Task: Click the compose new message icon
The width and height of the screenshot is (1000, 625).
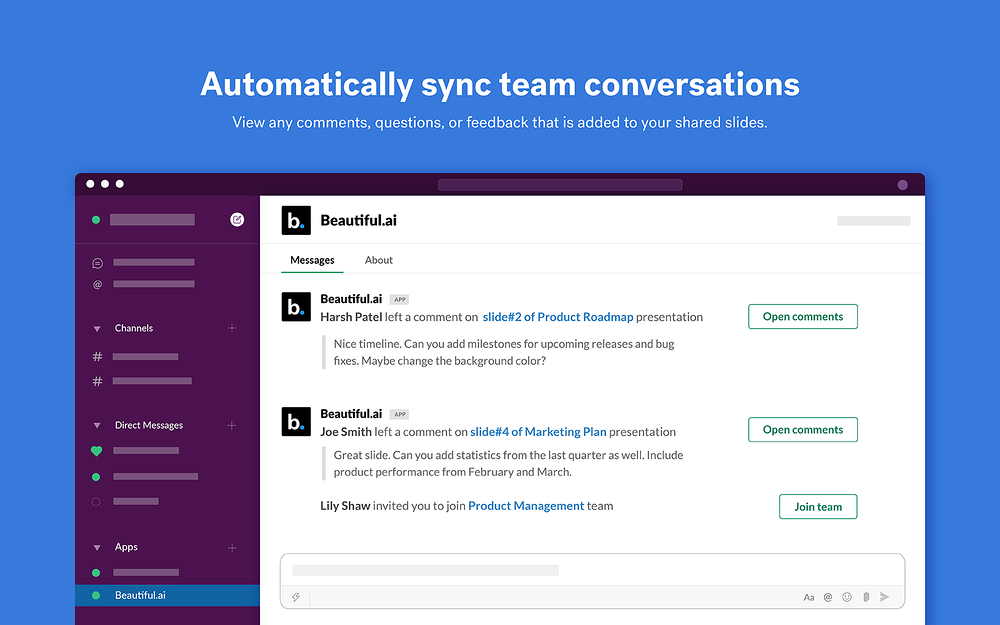Action: click(237, 219)
